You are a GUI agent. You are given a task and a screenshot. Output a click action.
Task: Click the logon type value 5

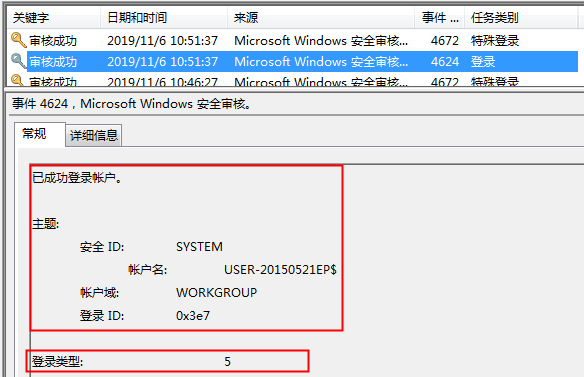[x=227, y=361]
